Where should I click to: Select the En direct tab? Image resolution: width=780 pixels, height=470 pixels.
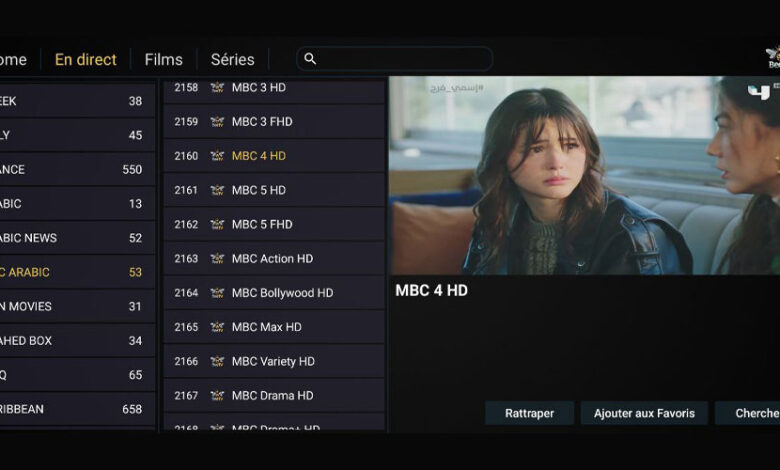(86, 60)
